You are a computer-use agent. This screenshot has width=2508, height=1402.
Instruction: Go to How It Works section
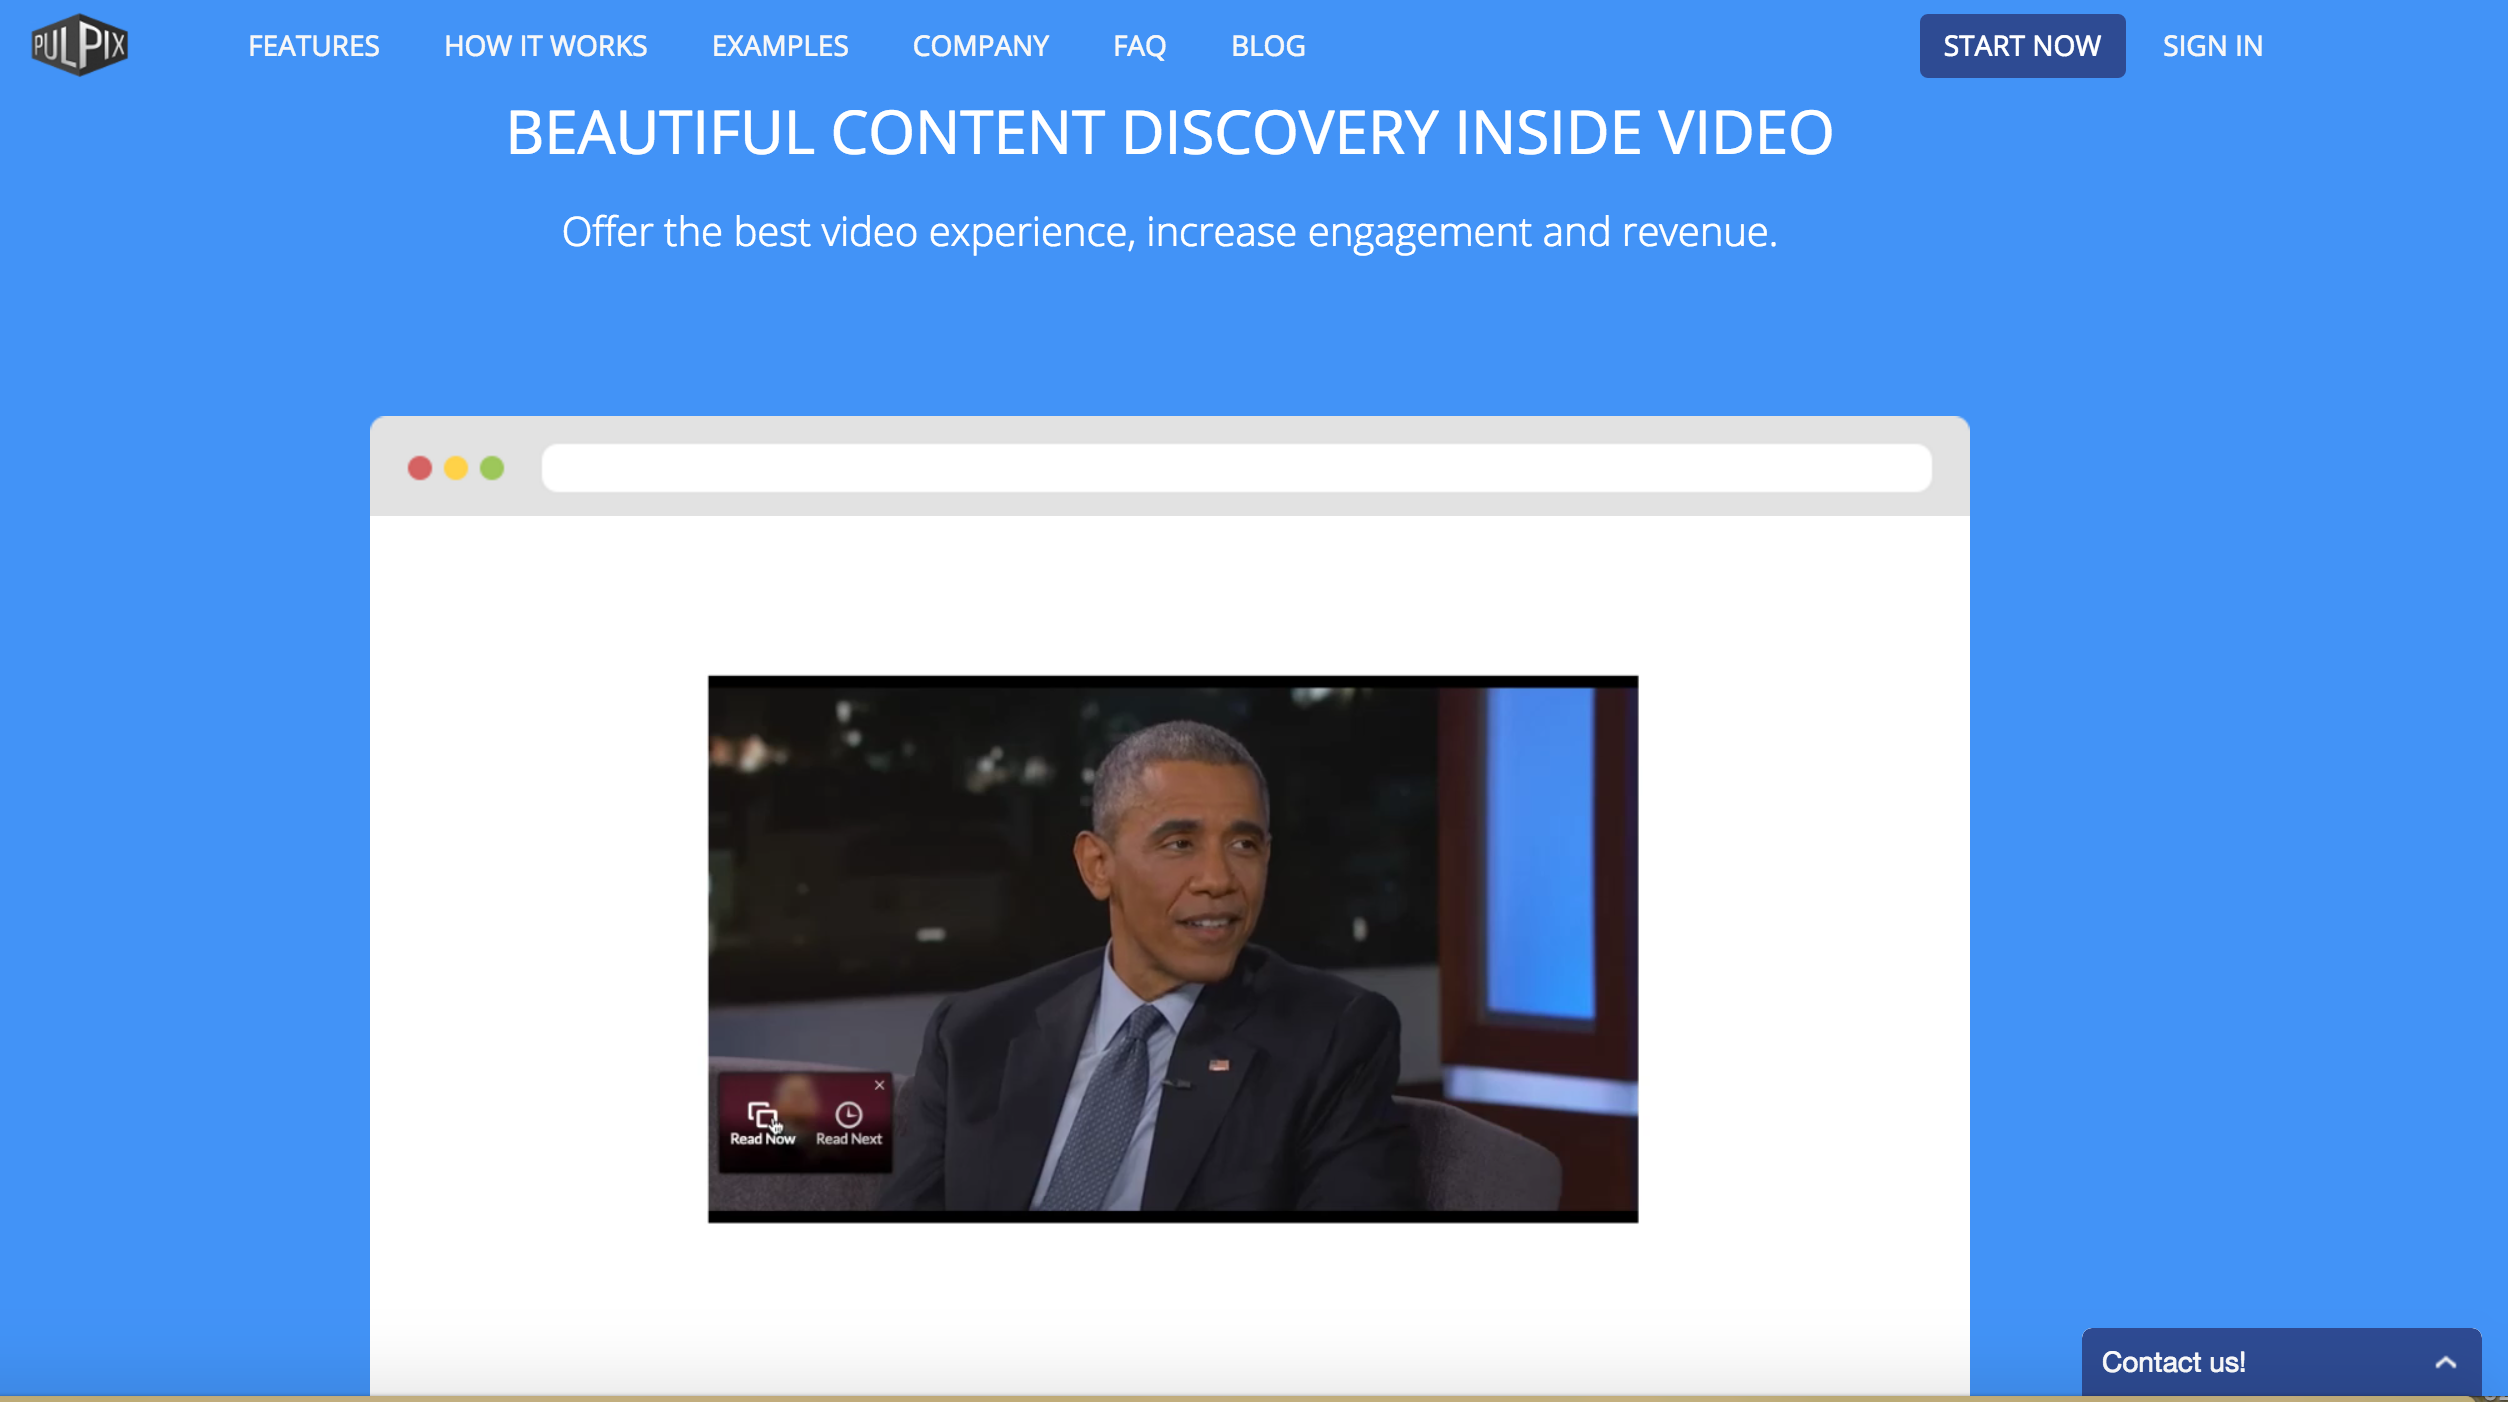coord(545,46)
